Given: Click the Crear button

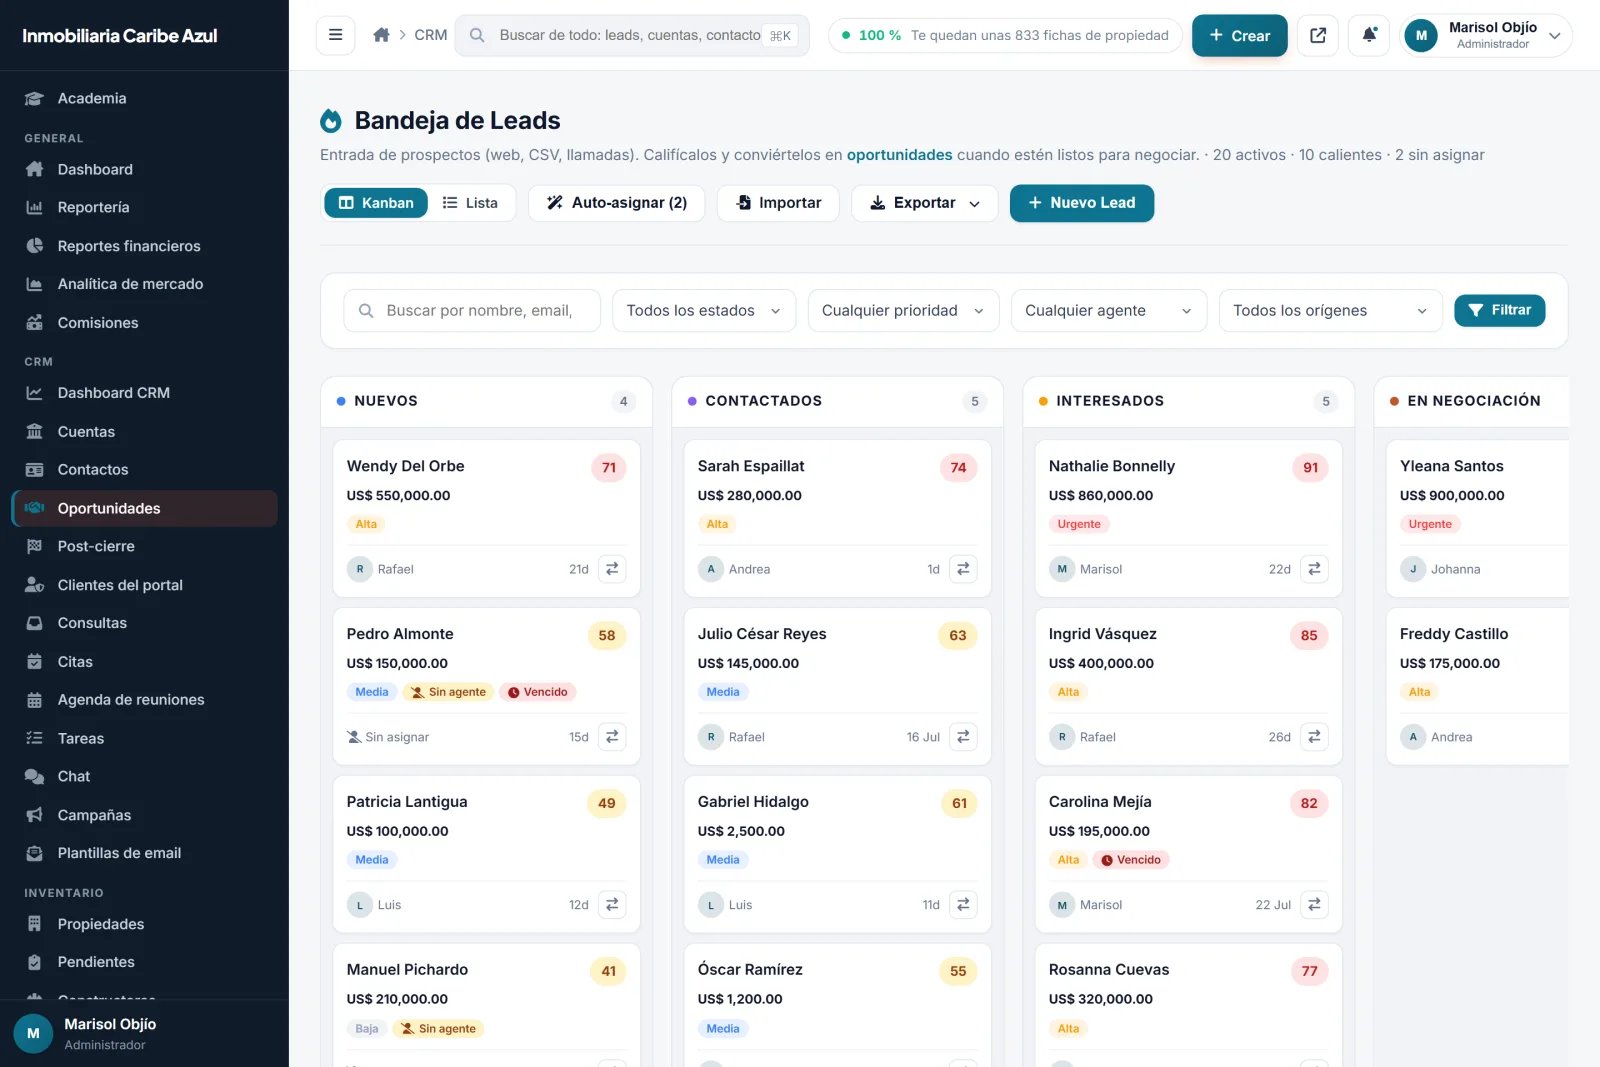Looking at the screenshot, I should pyautogui.click(x=1239, y=35).
